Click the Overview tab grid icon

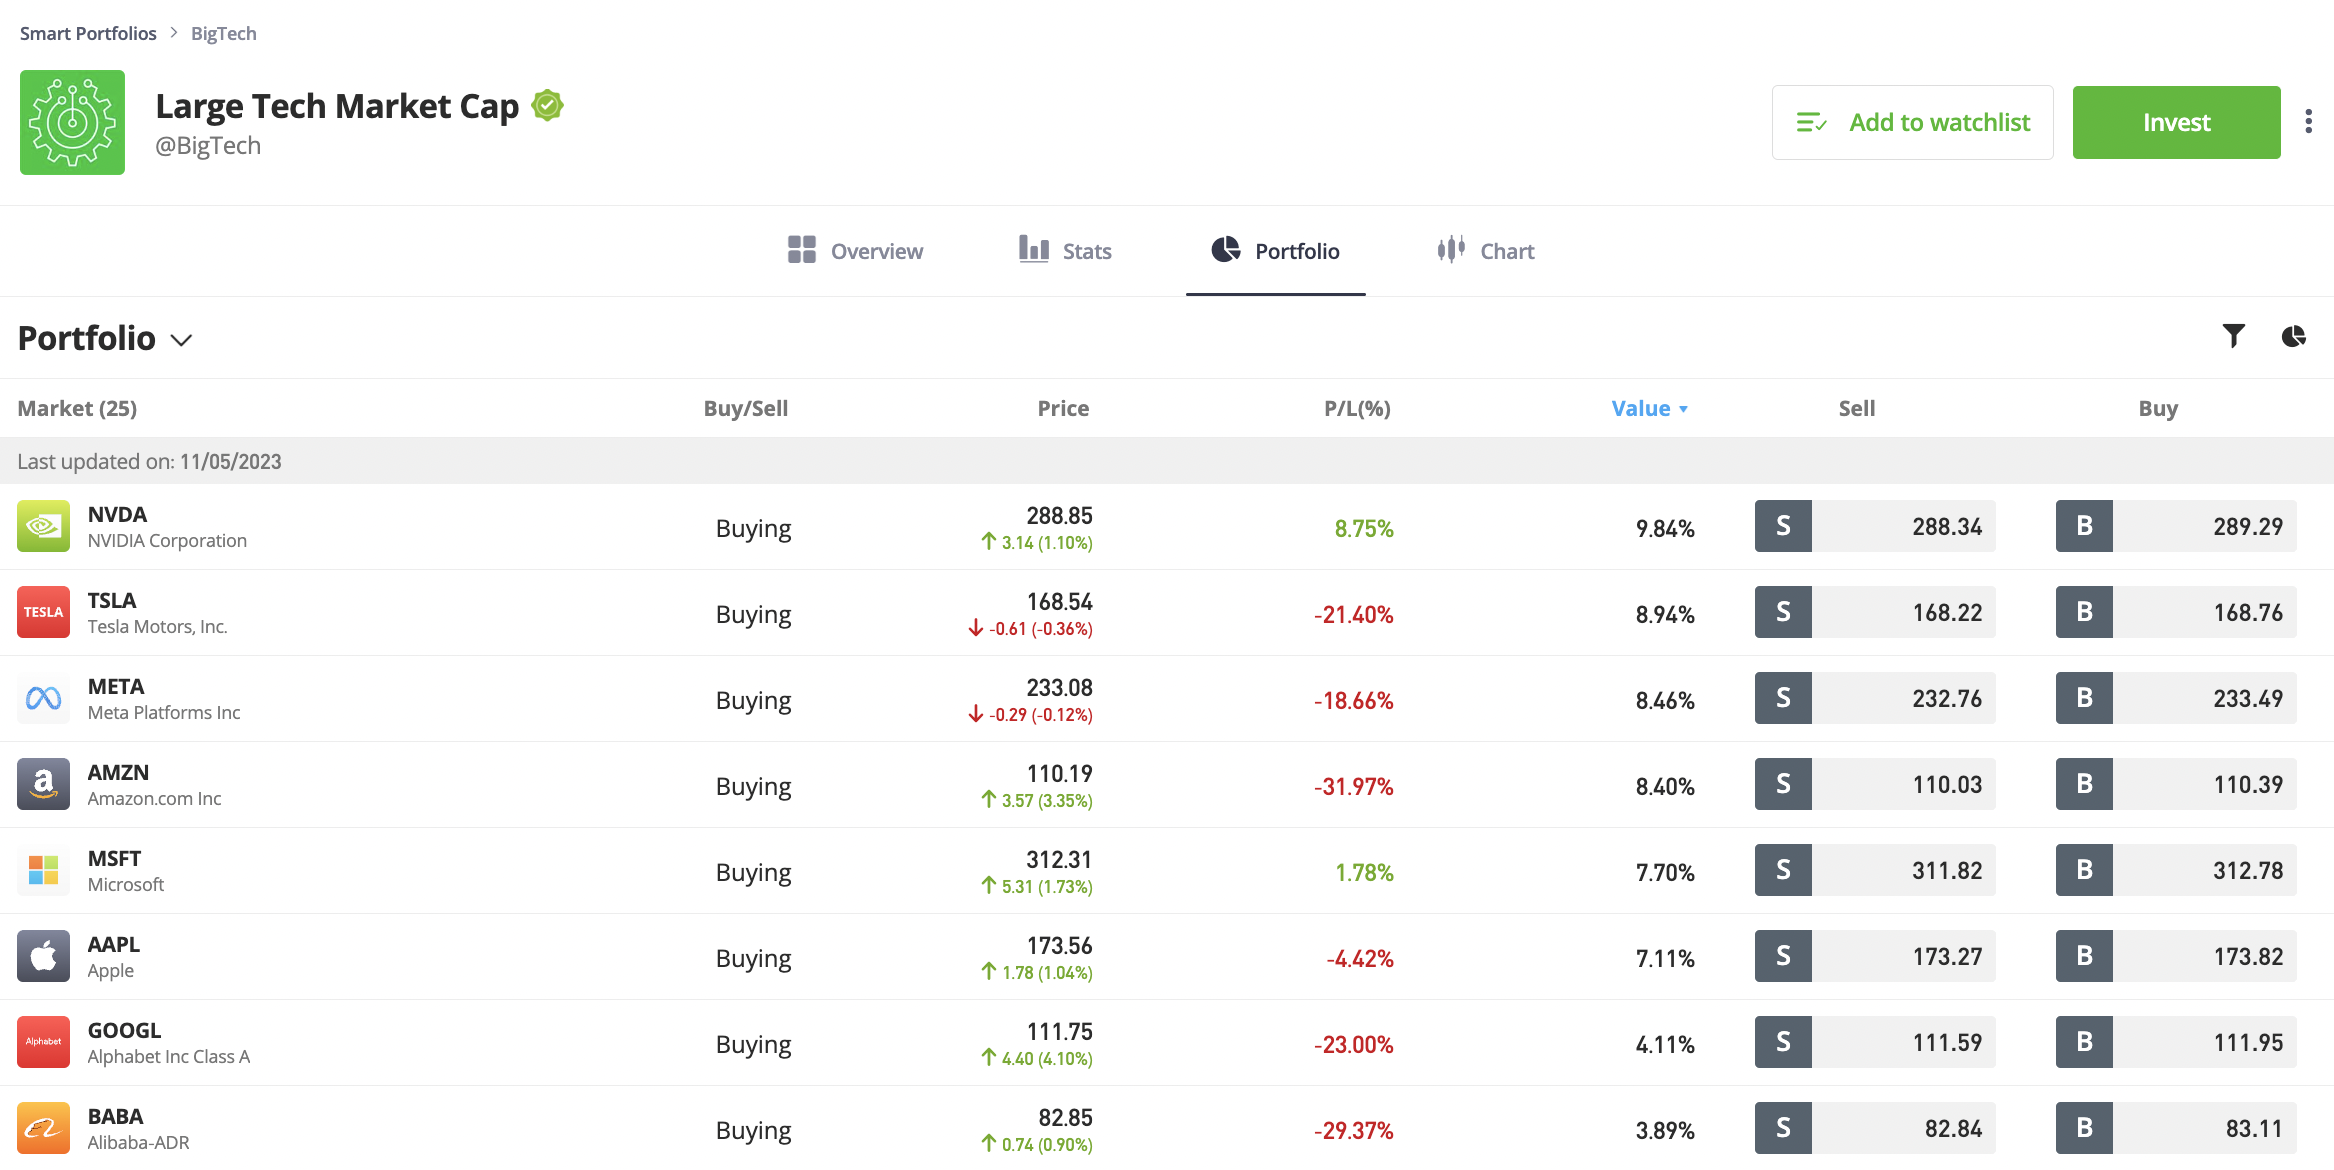(x=801, y=250)
